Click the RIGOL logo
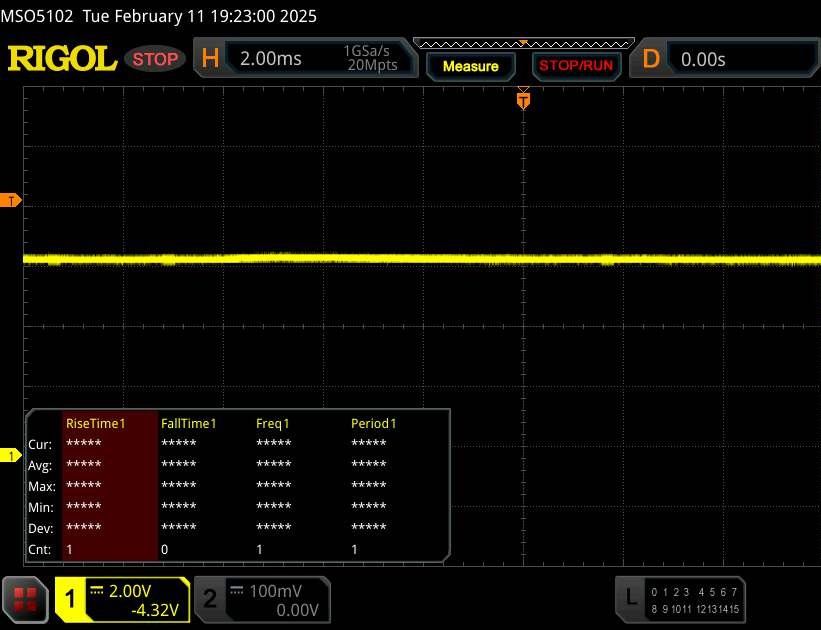 coord(62,59)
